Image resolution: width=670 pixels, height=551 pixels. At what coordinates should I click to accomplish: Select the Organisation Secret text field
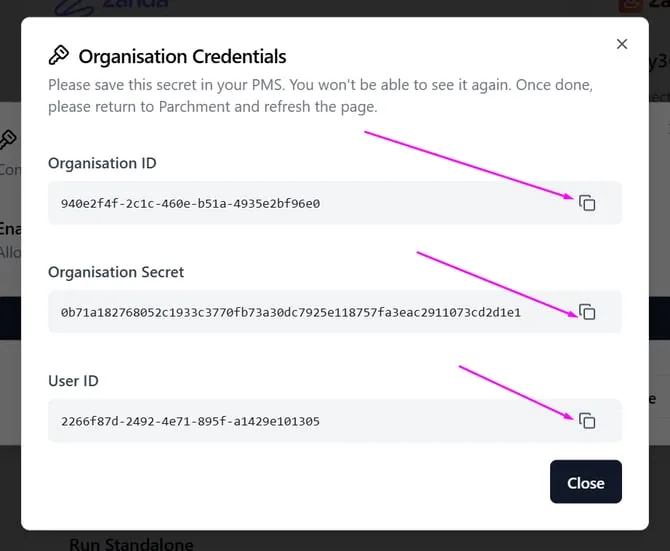coord(335,312)
